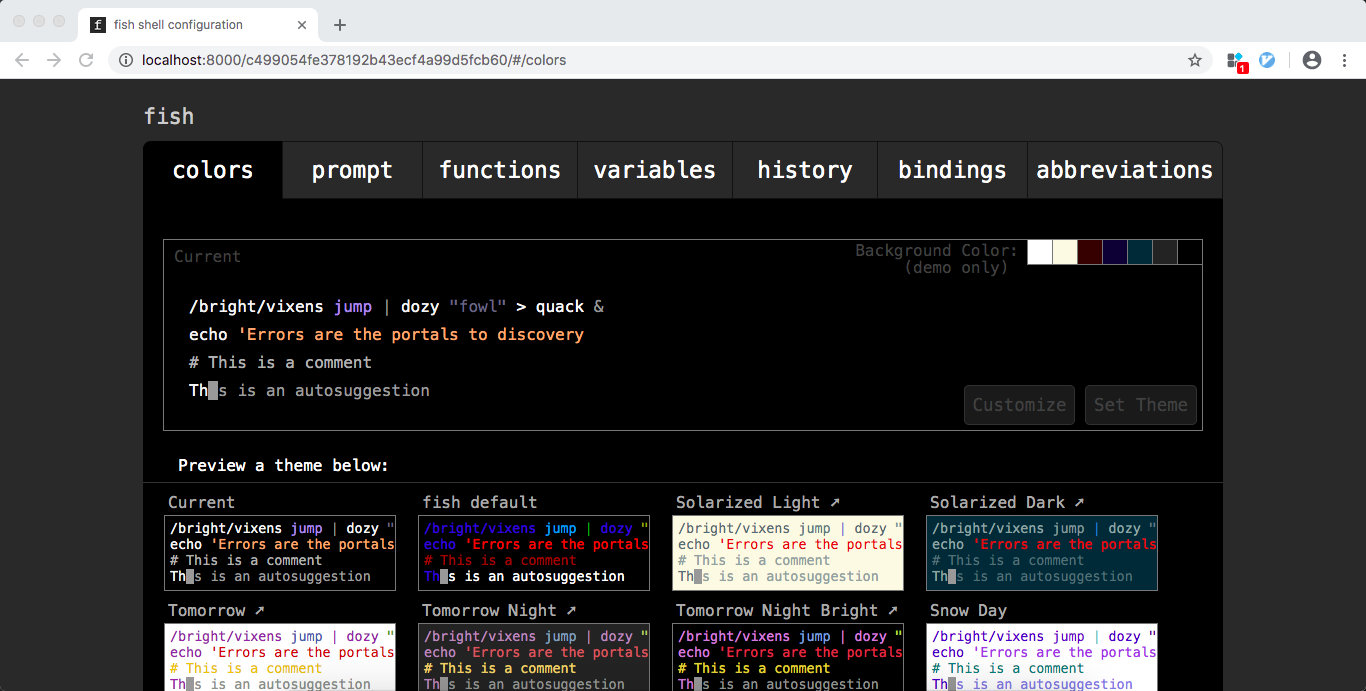
Task: Show the history tab
Action: pos(805,170)
